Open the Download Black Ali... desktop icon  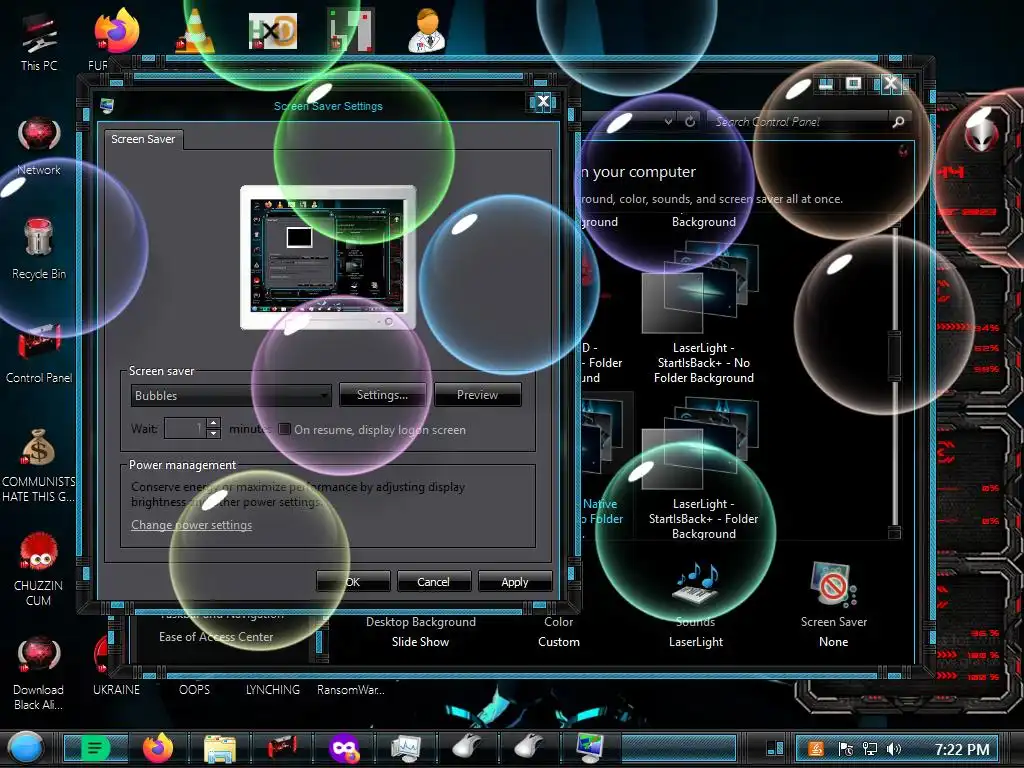coord(39,673)
